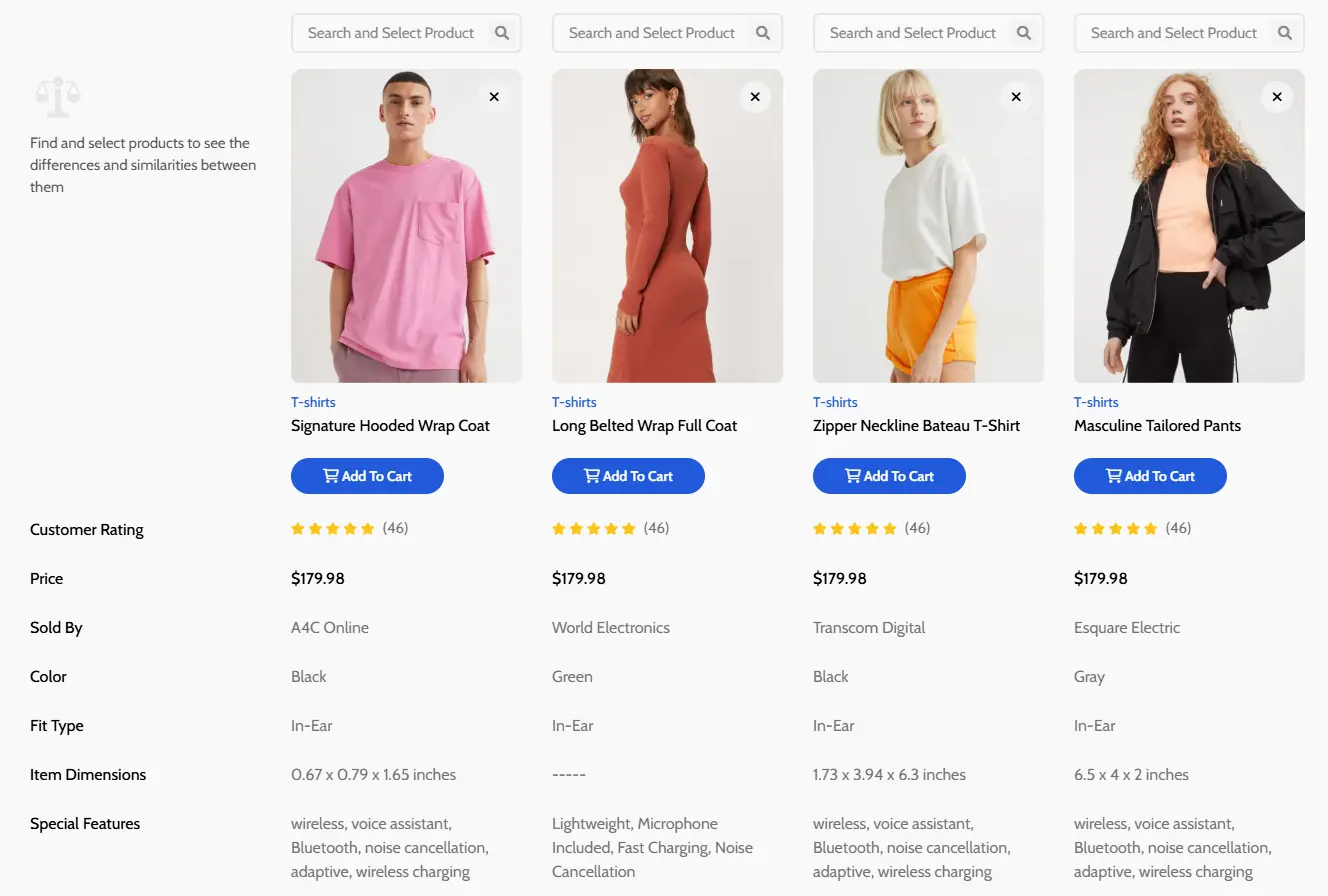
Task: Add Zipper Neckline Bateau T-Shirt to cart
Action: click(x=889, y=476)
